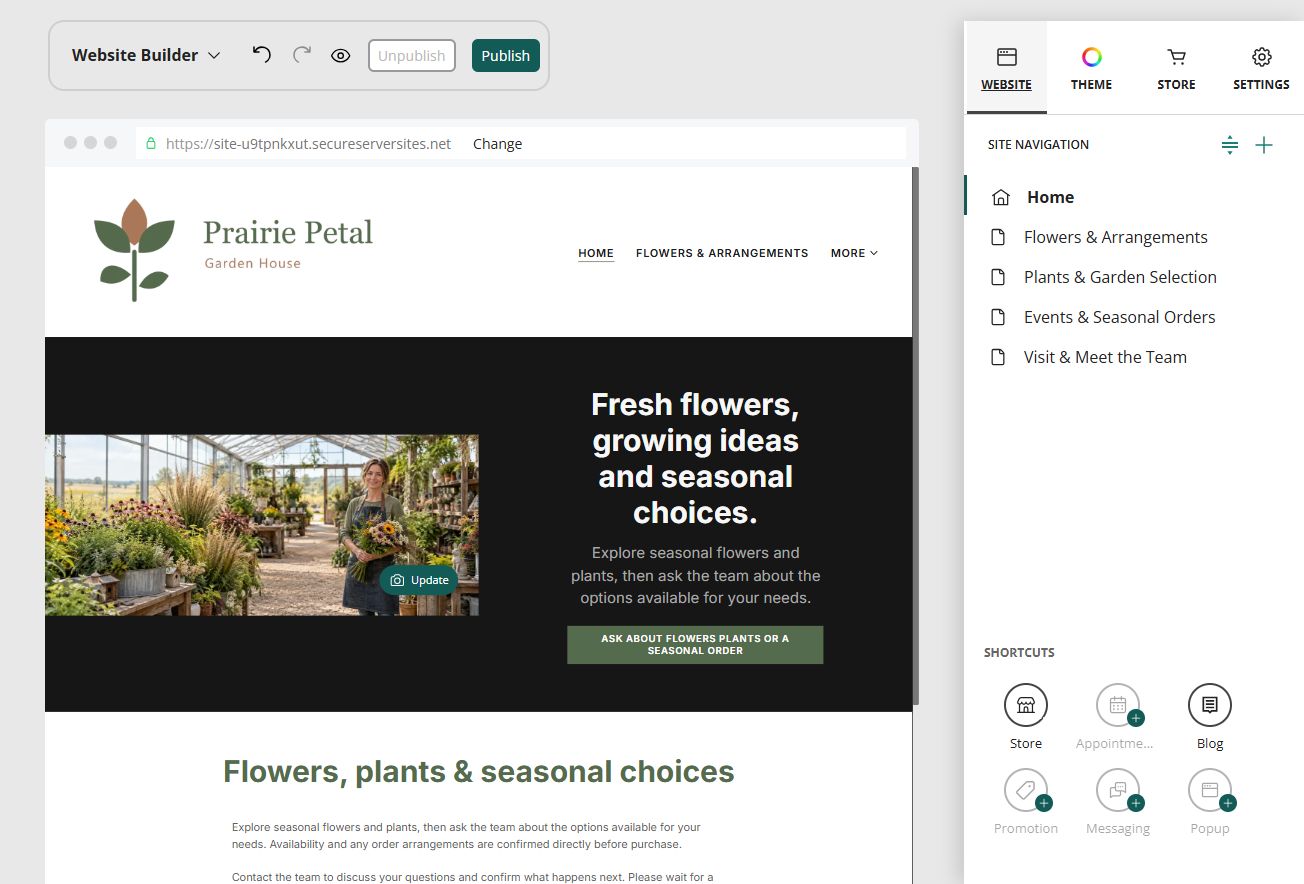Publish the website
The height and width of the screenshot is (884, 1304).
coord(506,56)
